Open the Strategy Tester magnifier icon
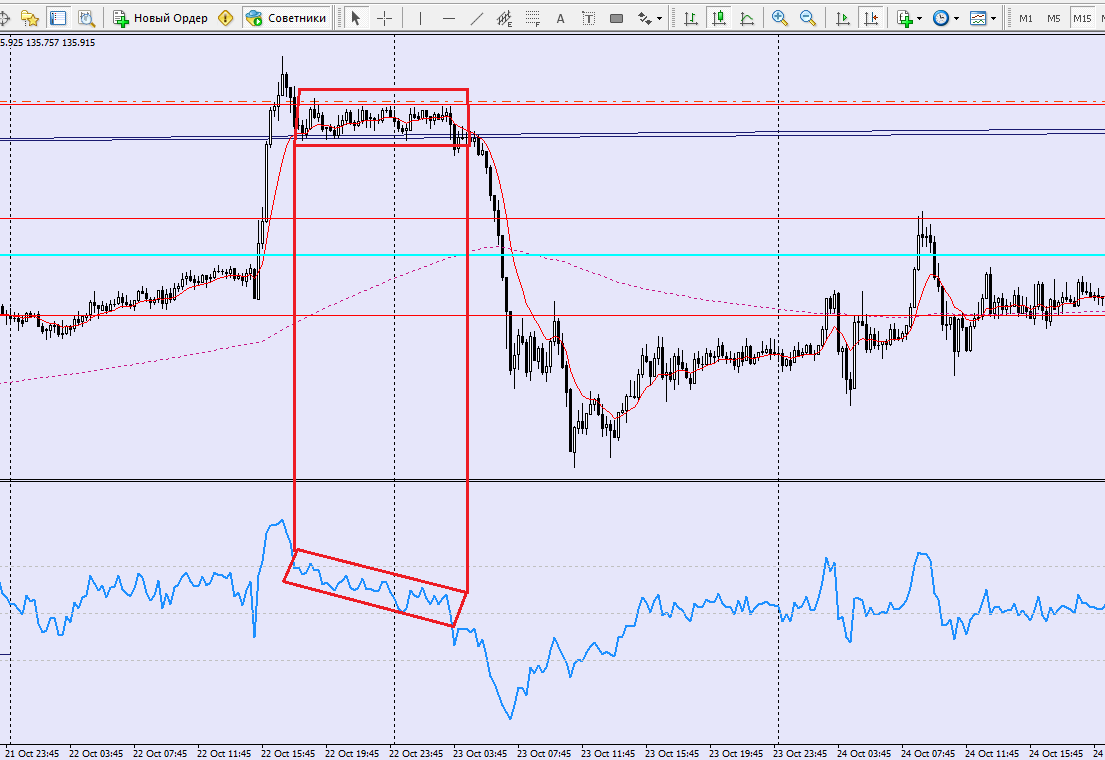Viewport: 1105px width, 760px height. pos(87,18)
